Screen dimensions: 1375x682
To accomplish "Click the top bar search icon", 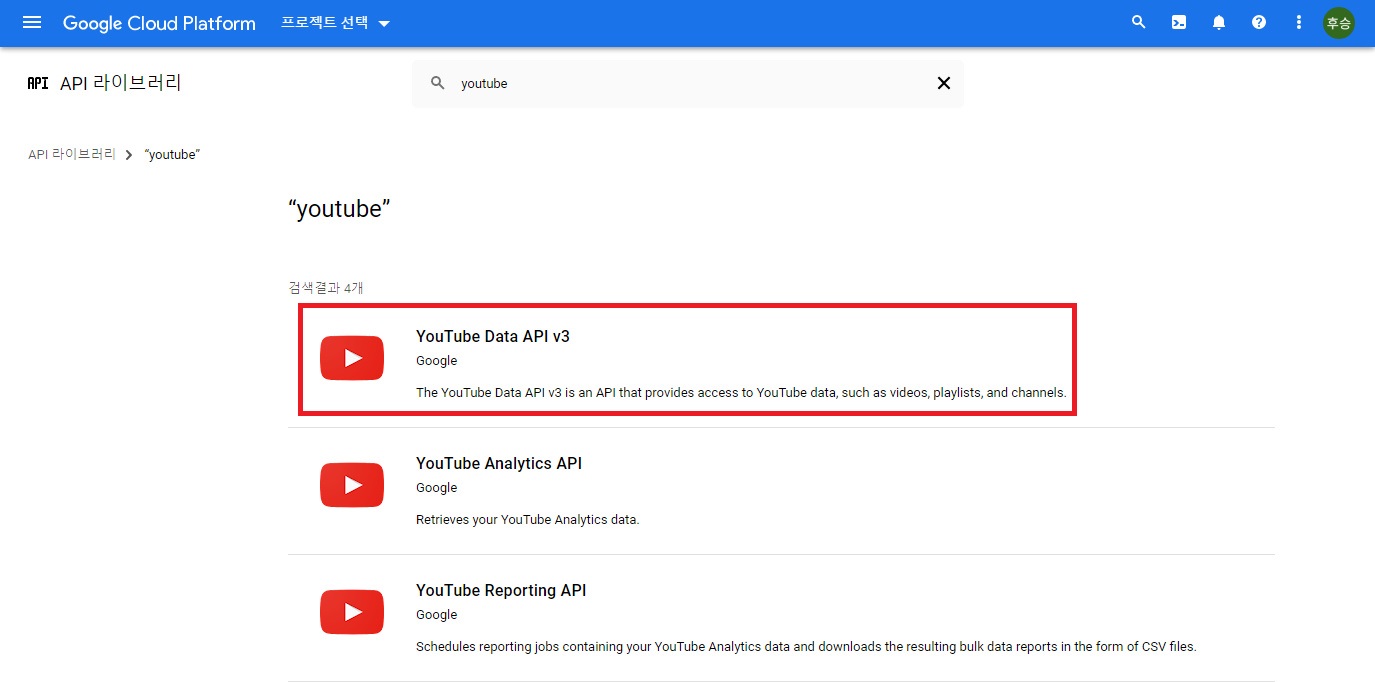I will pos(1138,22).
